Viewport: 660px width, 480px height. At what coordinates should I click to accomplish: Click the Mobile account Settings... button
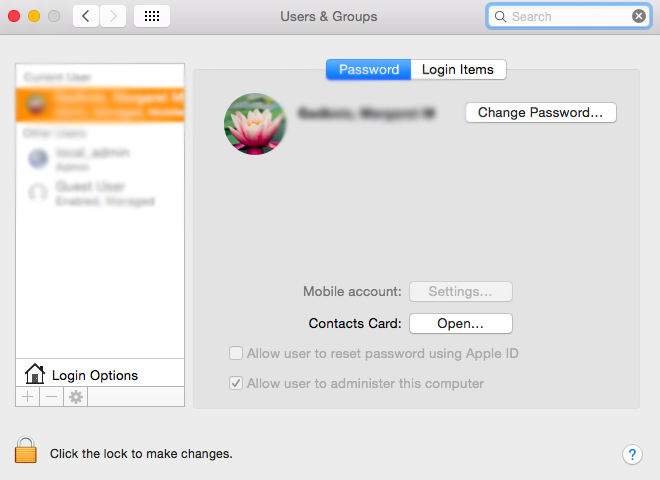[x=460, y=292]
